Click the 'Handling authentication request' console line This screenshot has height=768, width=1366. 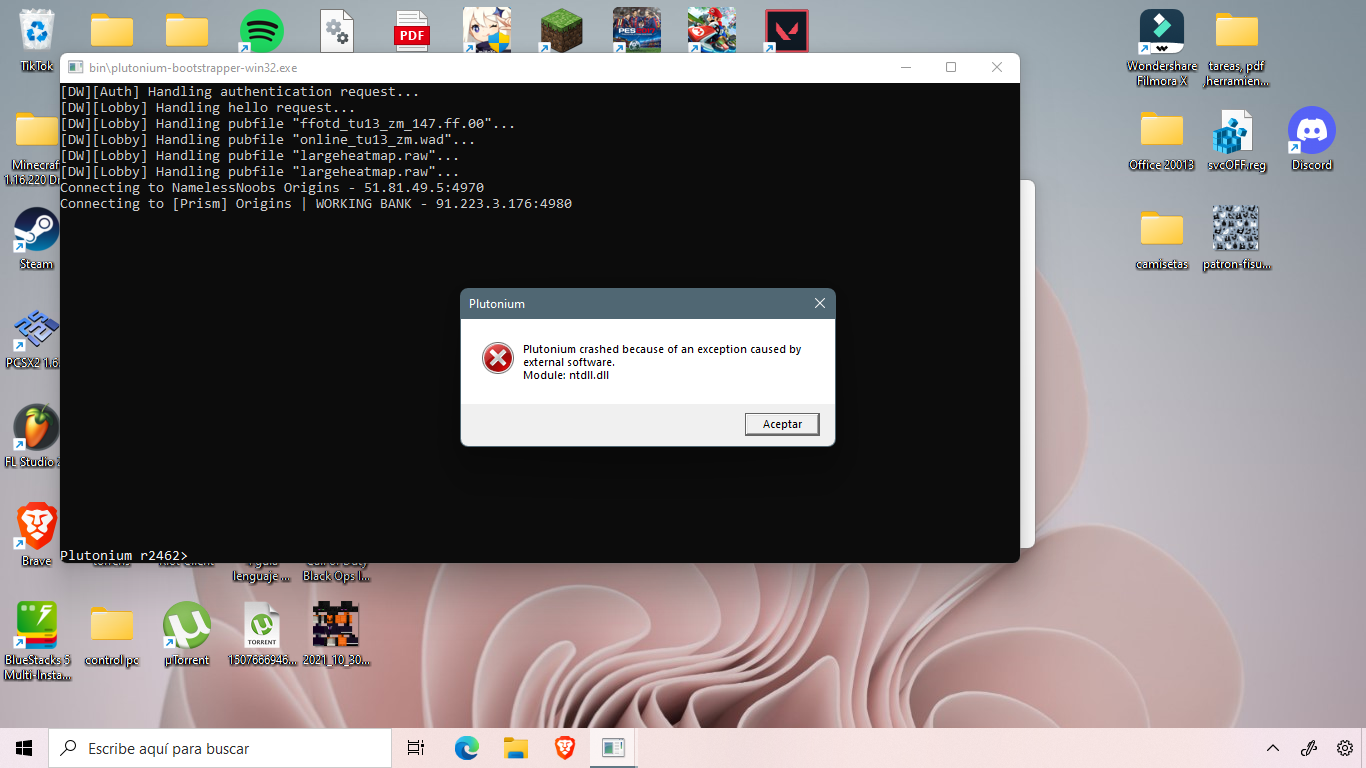[x=240, y=91]
